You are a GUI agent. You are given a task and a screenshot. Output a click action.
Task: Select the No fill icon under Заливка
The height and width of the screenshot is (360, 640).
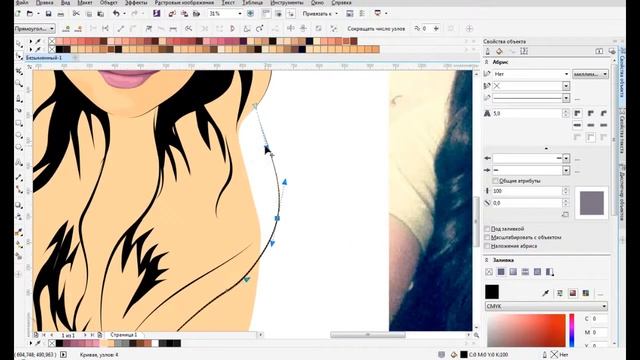click(x=489, y=272)
